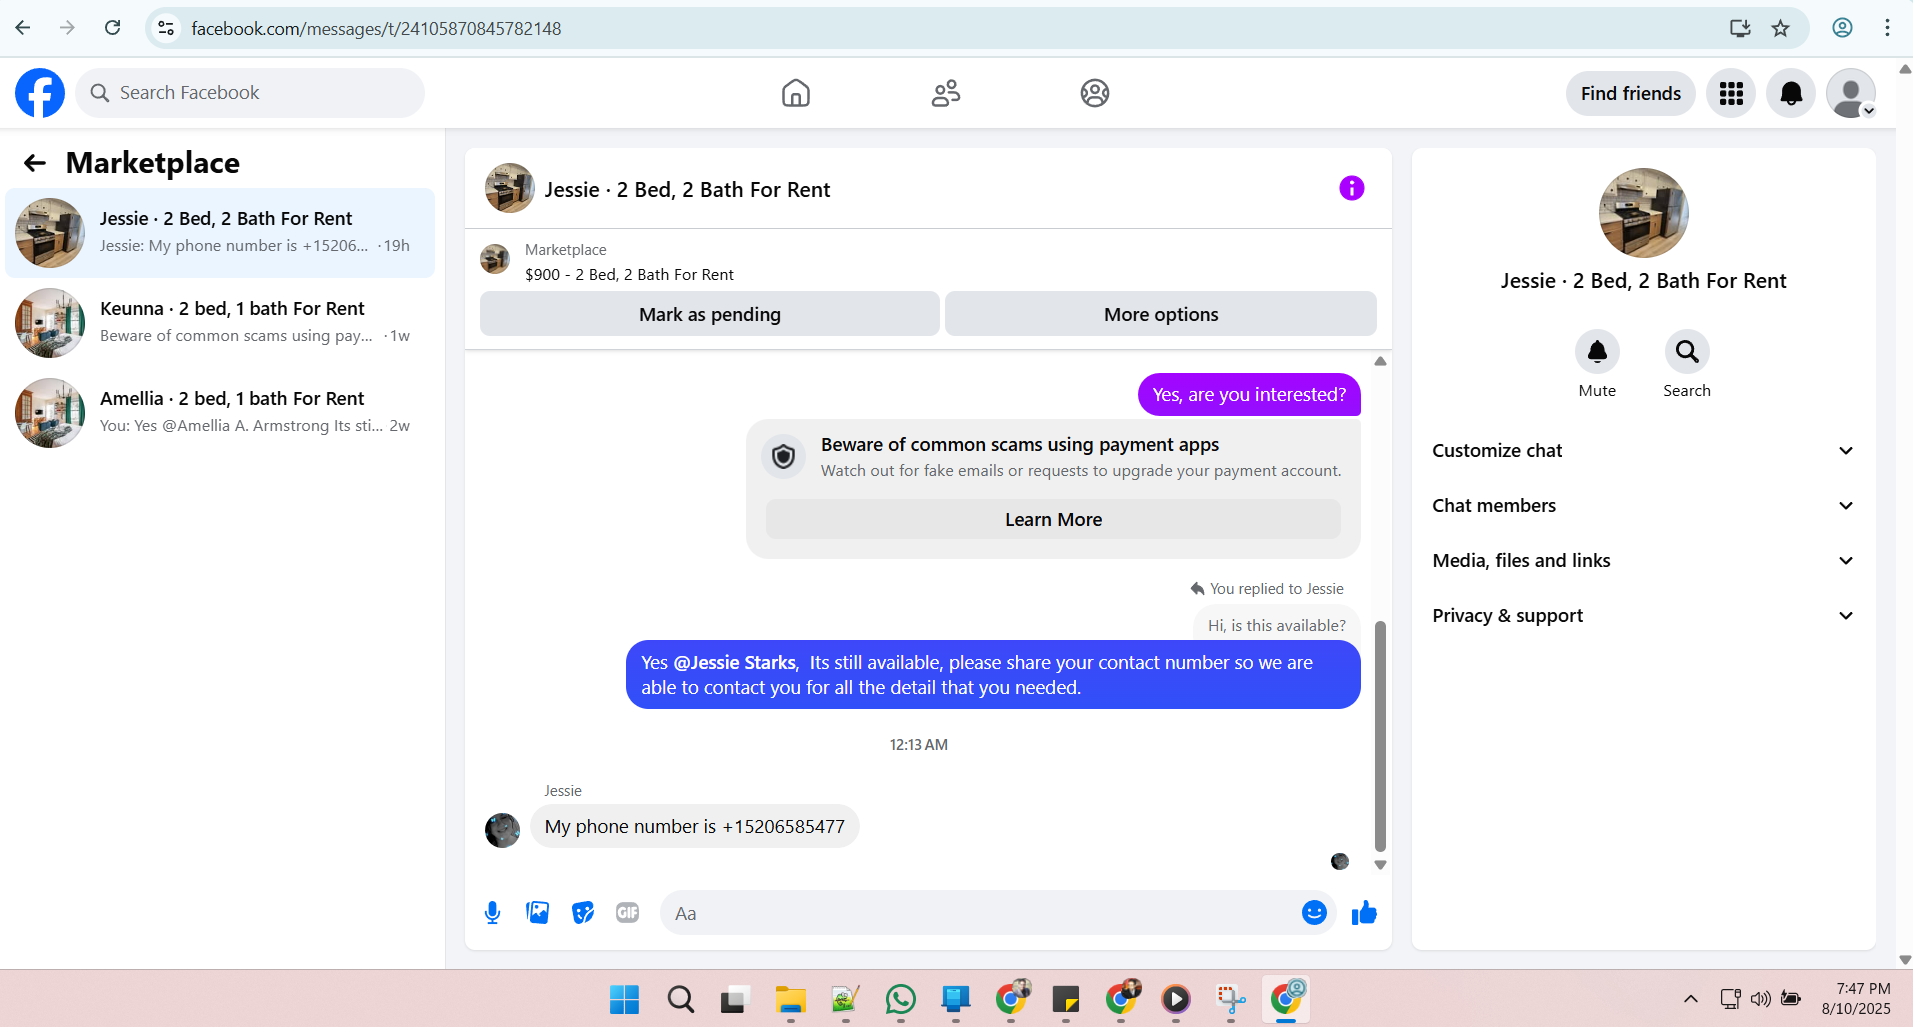
Task: Click large listing photo in right panel
Action: click(x=1643, y=213)
